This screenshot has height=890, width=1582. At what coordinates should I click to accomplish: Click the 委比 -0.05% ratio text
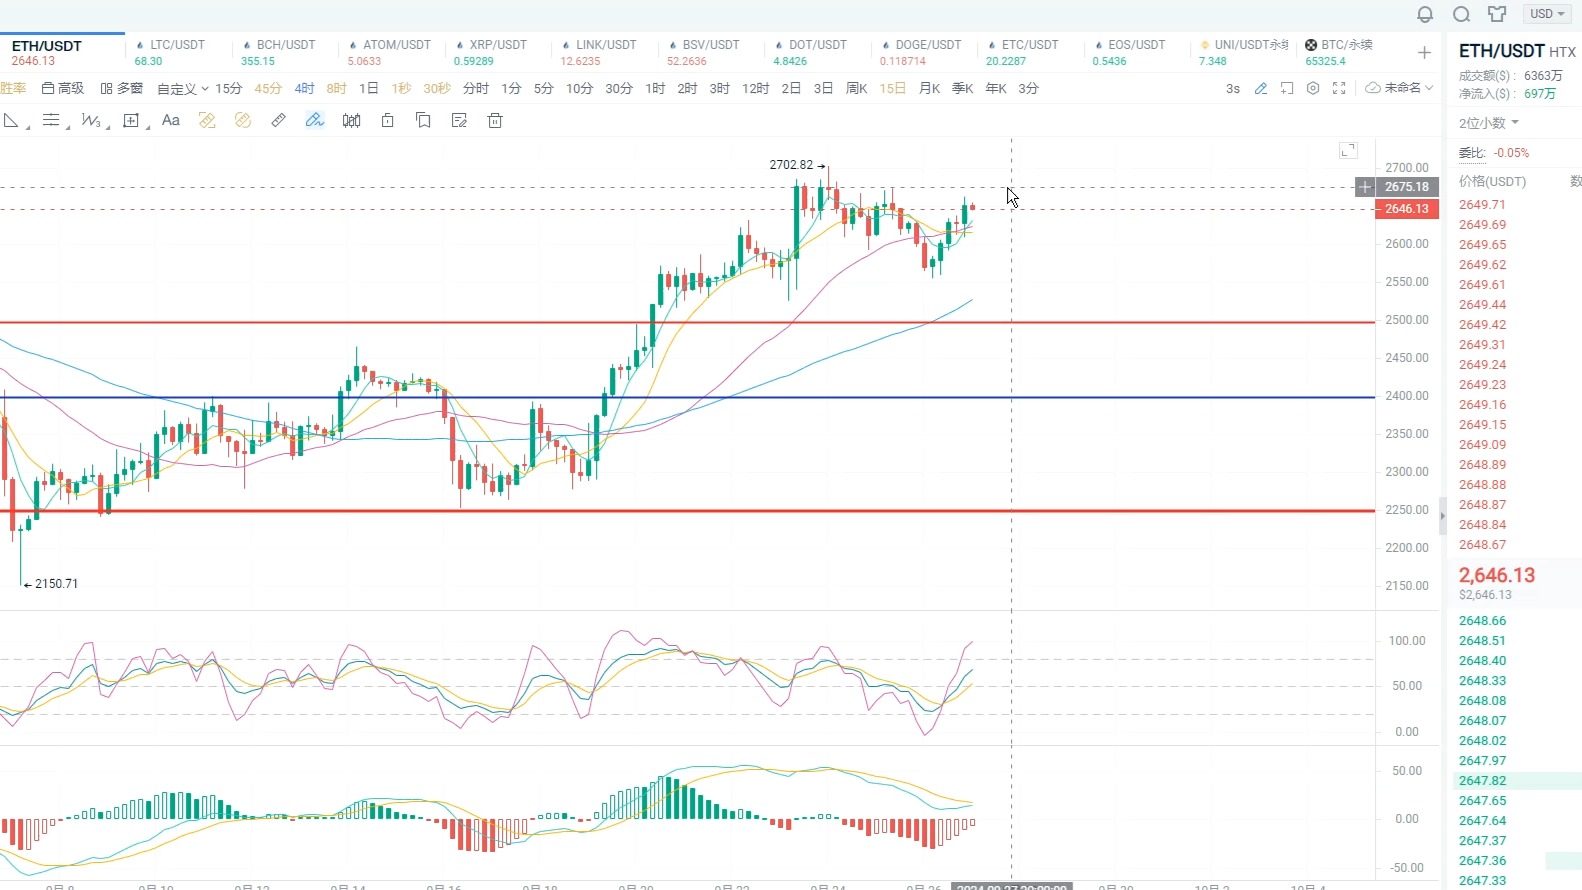1494,153
